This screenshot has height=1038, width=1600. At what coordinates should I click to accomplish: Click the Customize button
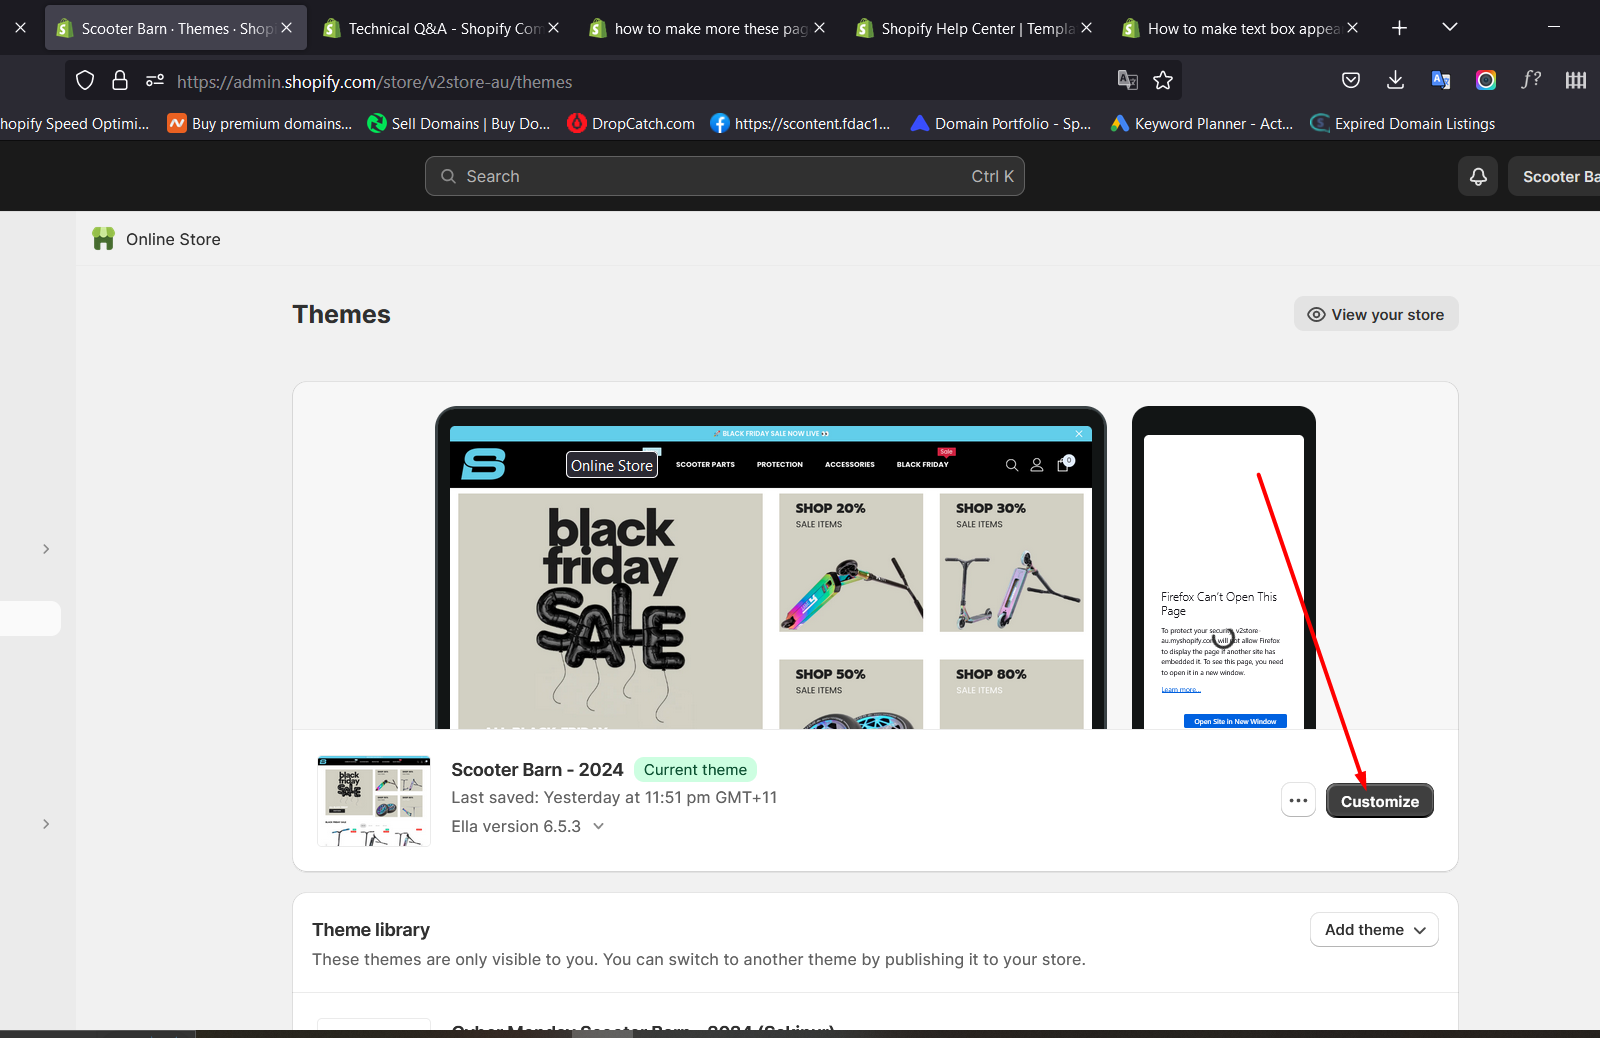(1380, 801)
